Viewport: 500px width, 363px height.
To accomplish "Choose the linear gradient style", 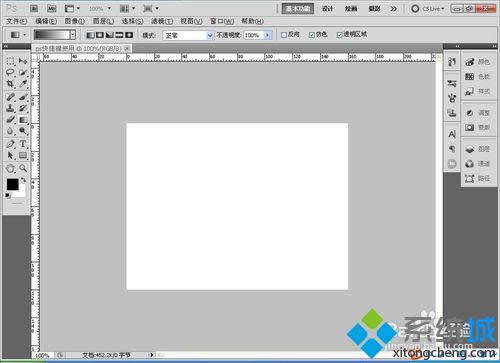I will 90,35.
